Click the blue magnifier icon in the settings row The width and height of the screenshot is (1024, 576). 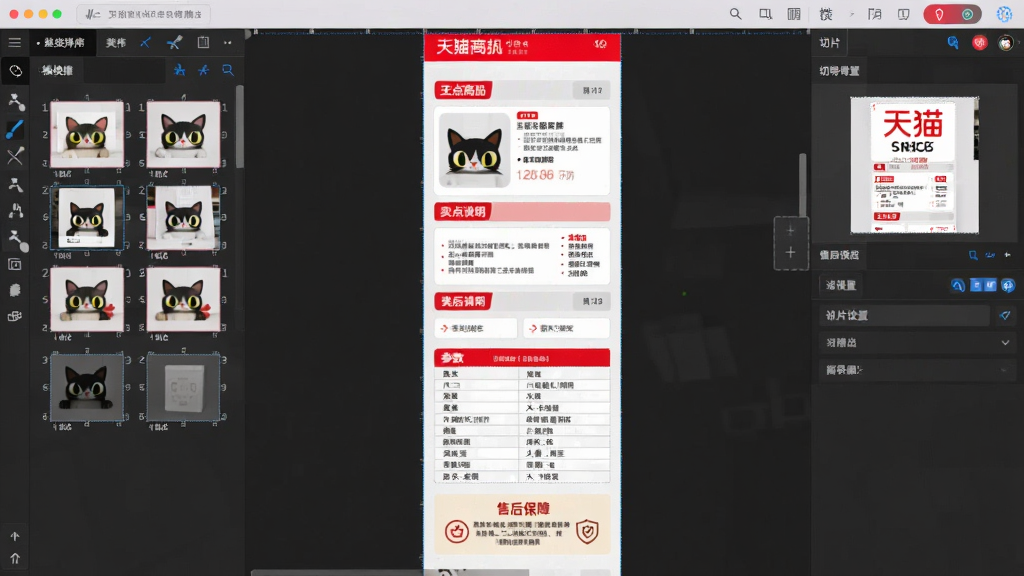coord(973,255)
